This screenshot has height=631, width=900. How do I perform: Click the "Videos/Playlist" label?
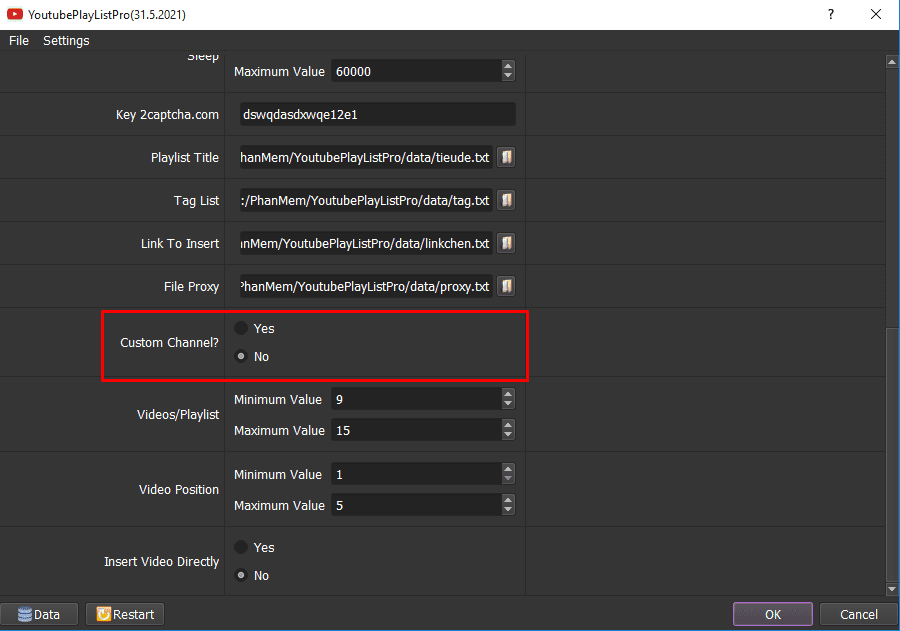pyautogui.click(x=178, y=415)
